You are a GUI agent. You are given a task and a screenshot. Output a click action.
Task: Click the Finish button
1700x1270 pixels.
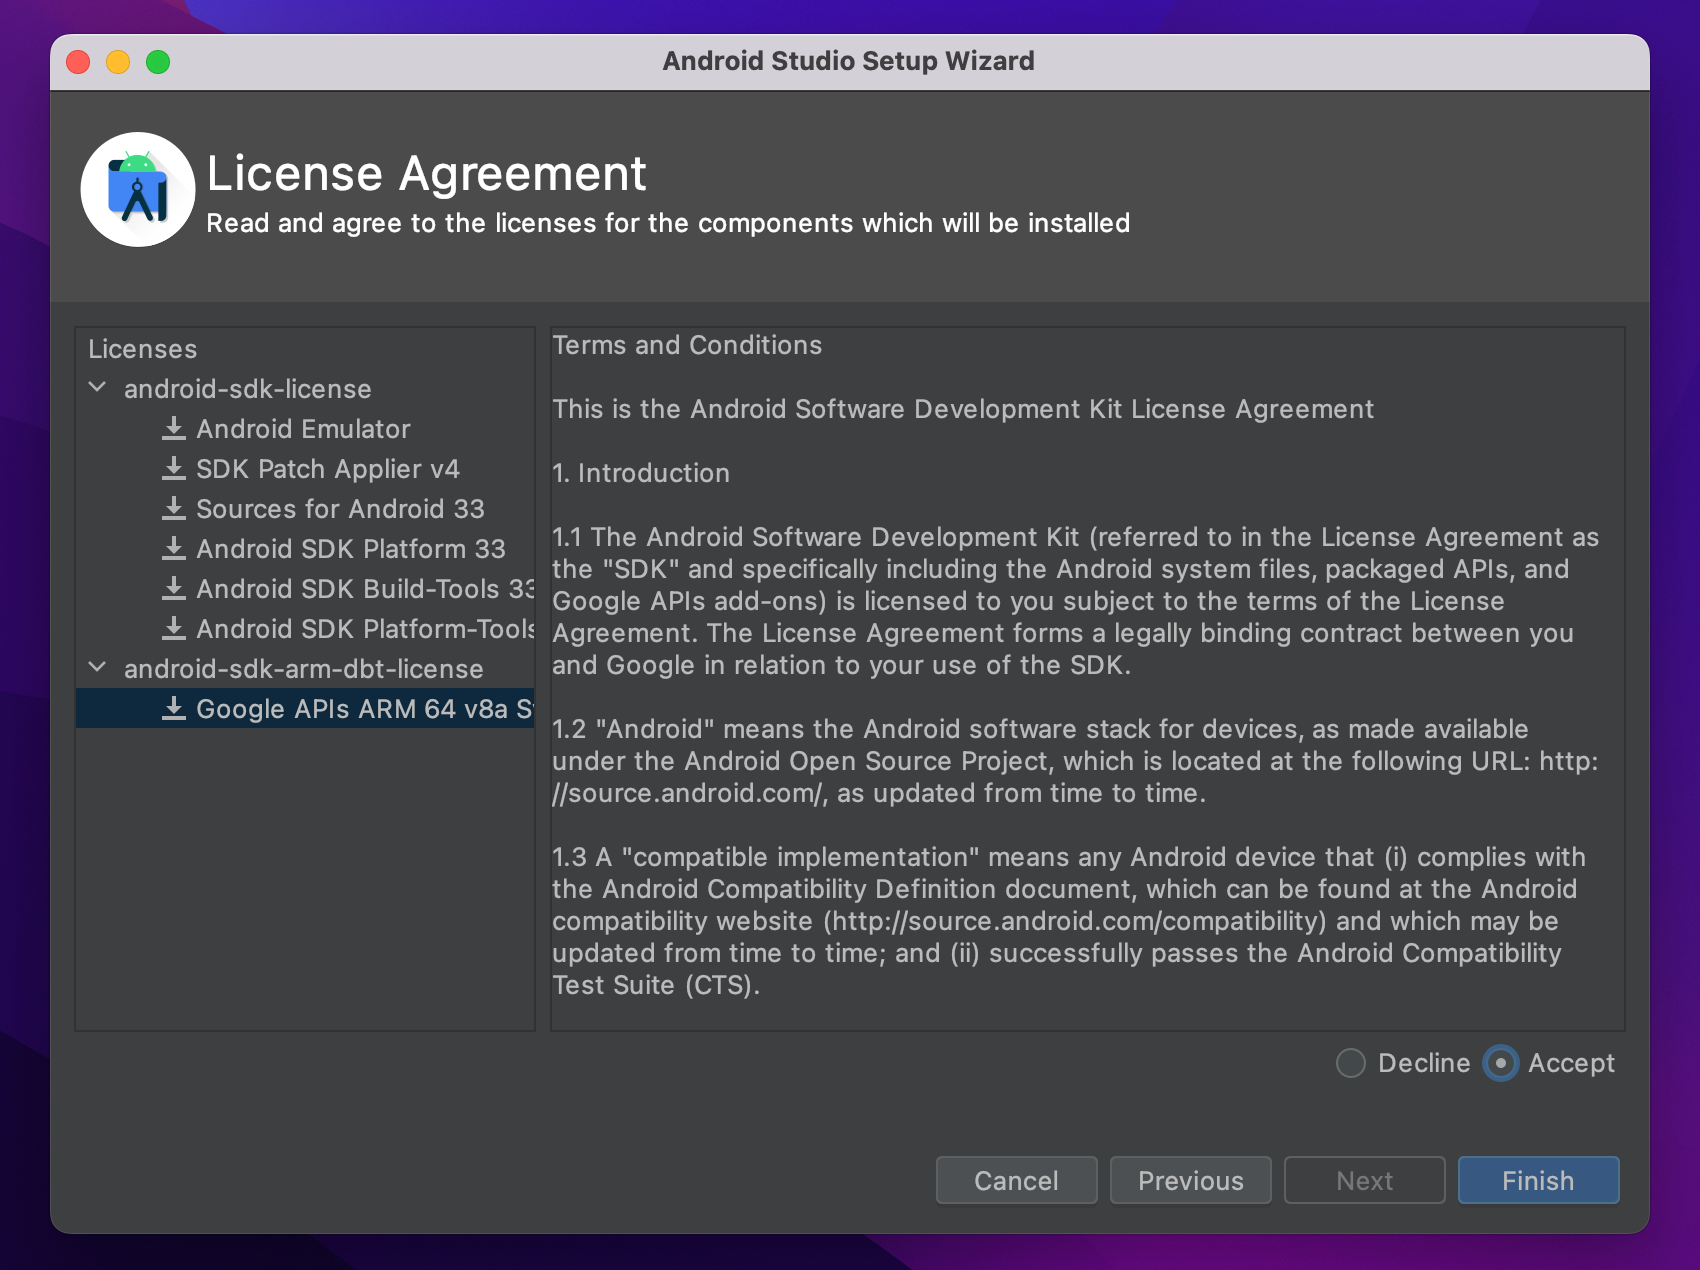click(x=1538, y=1180)
